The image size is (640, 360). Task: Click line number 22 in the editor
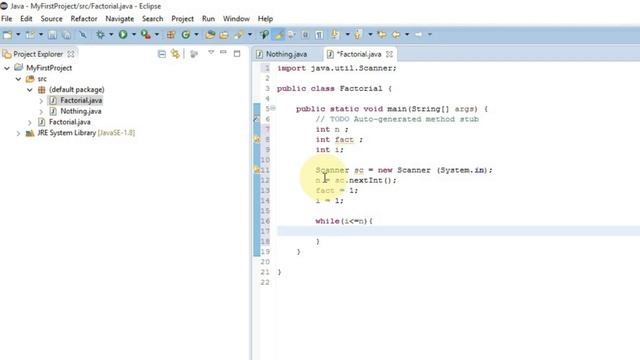tap(265, 282)
